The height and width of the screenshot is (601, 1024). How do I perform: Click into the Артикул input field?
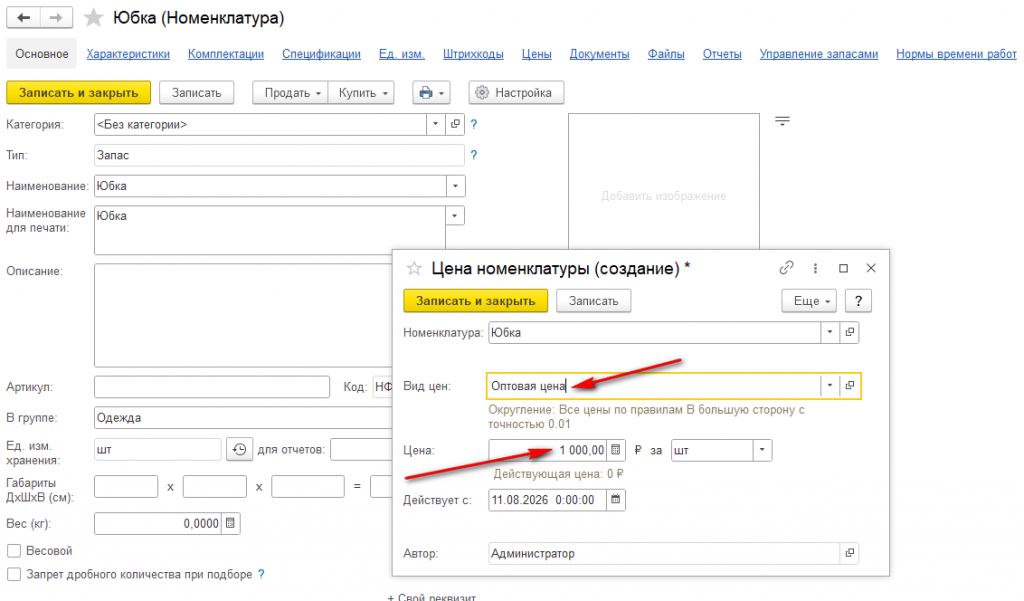tap(212, 387)
